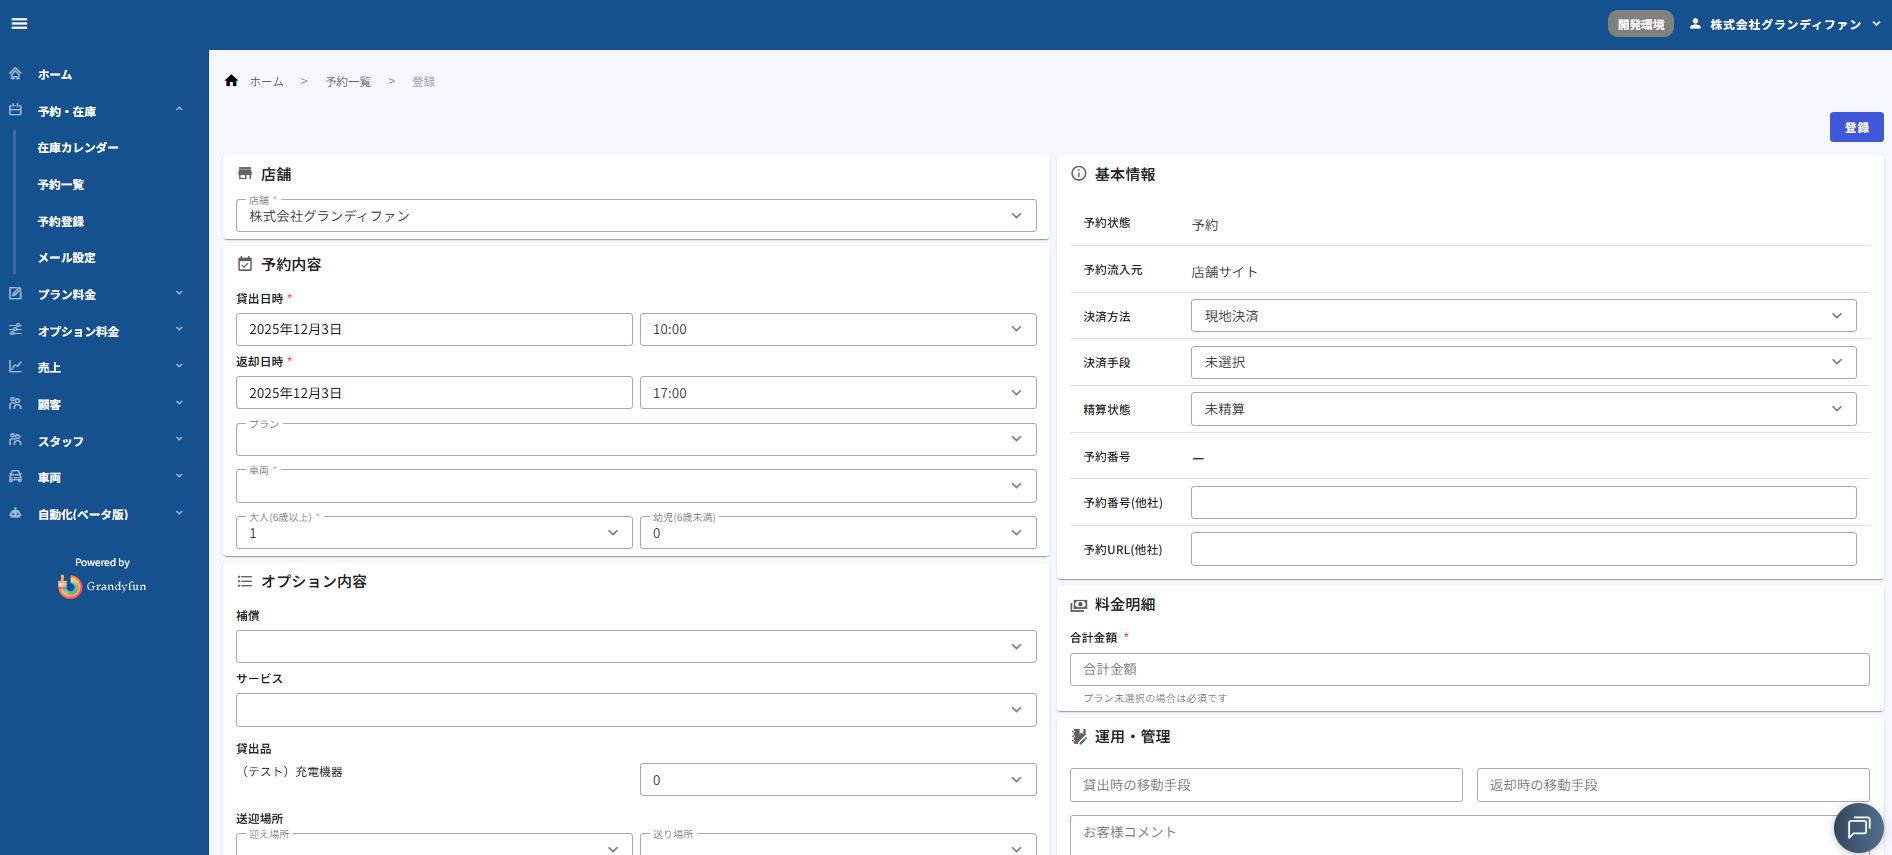1892x855 pixels.
Task: Open 在庫カレンダー from sidebar
Action: pyautogui.click(x=78, y=148)
